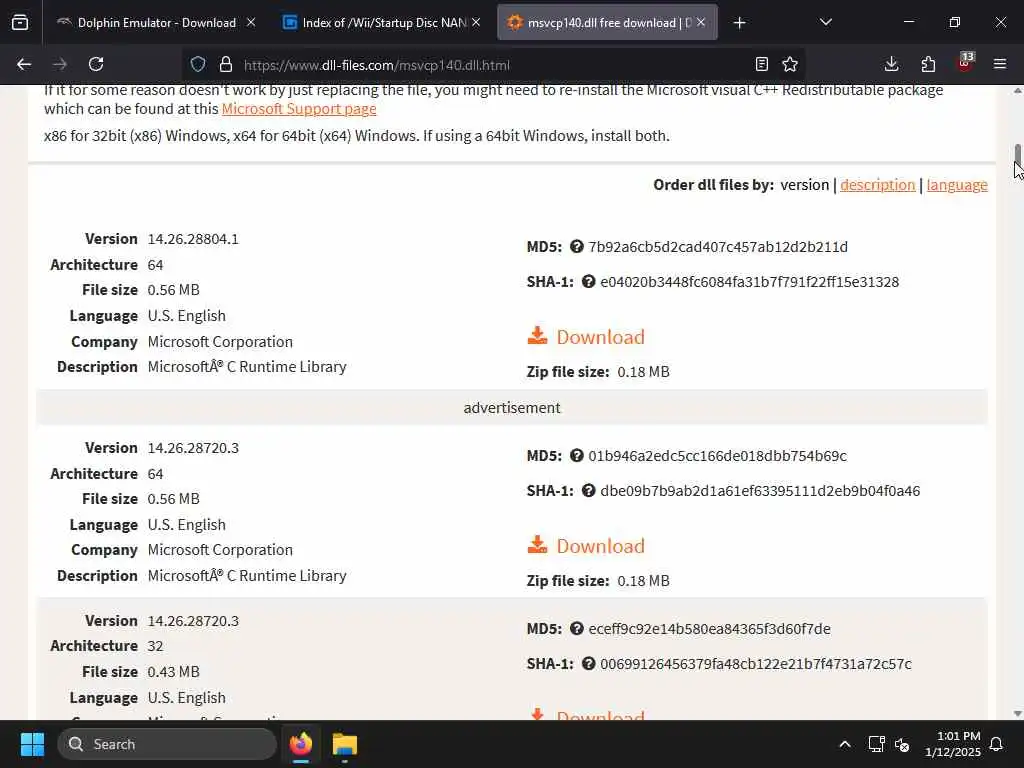This screenshot has width=1024, height=768.
Task: Bookmark this page with star icon
Action: point(790,64)
